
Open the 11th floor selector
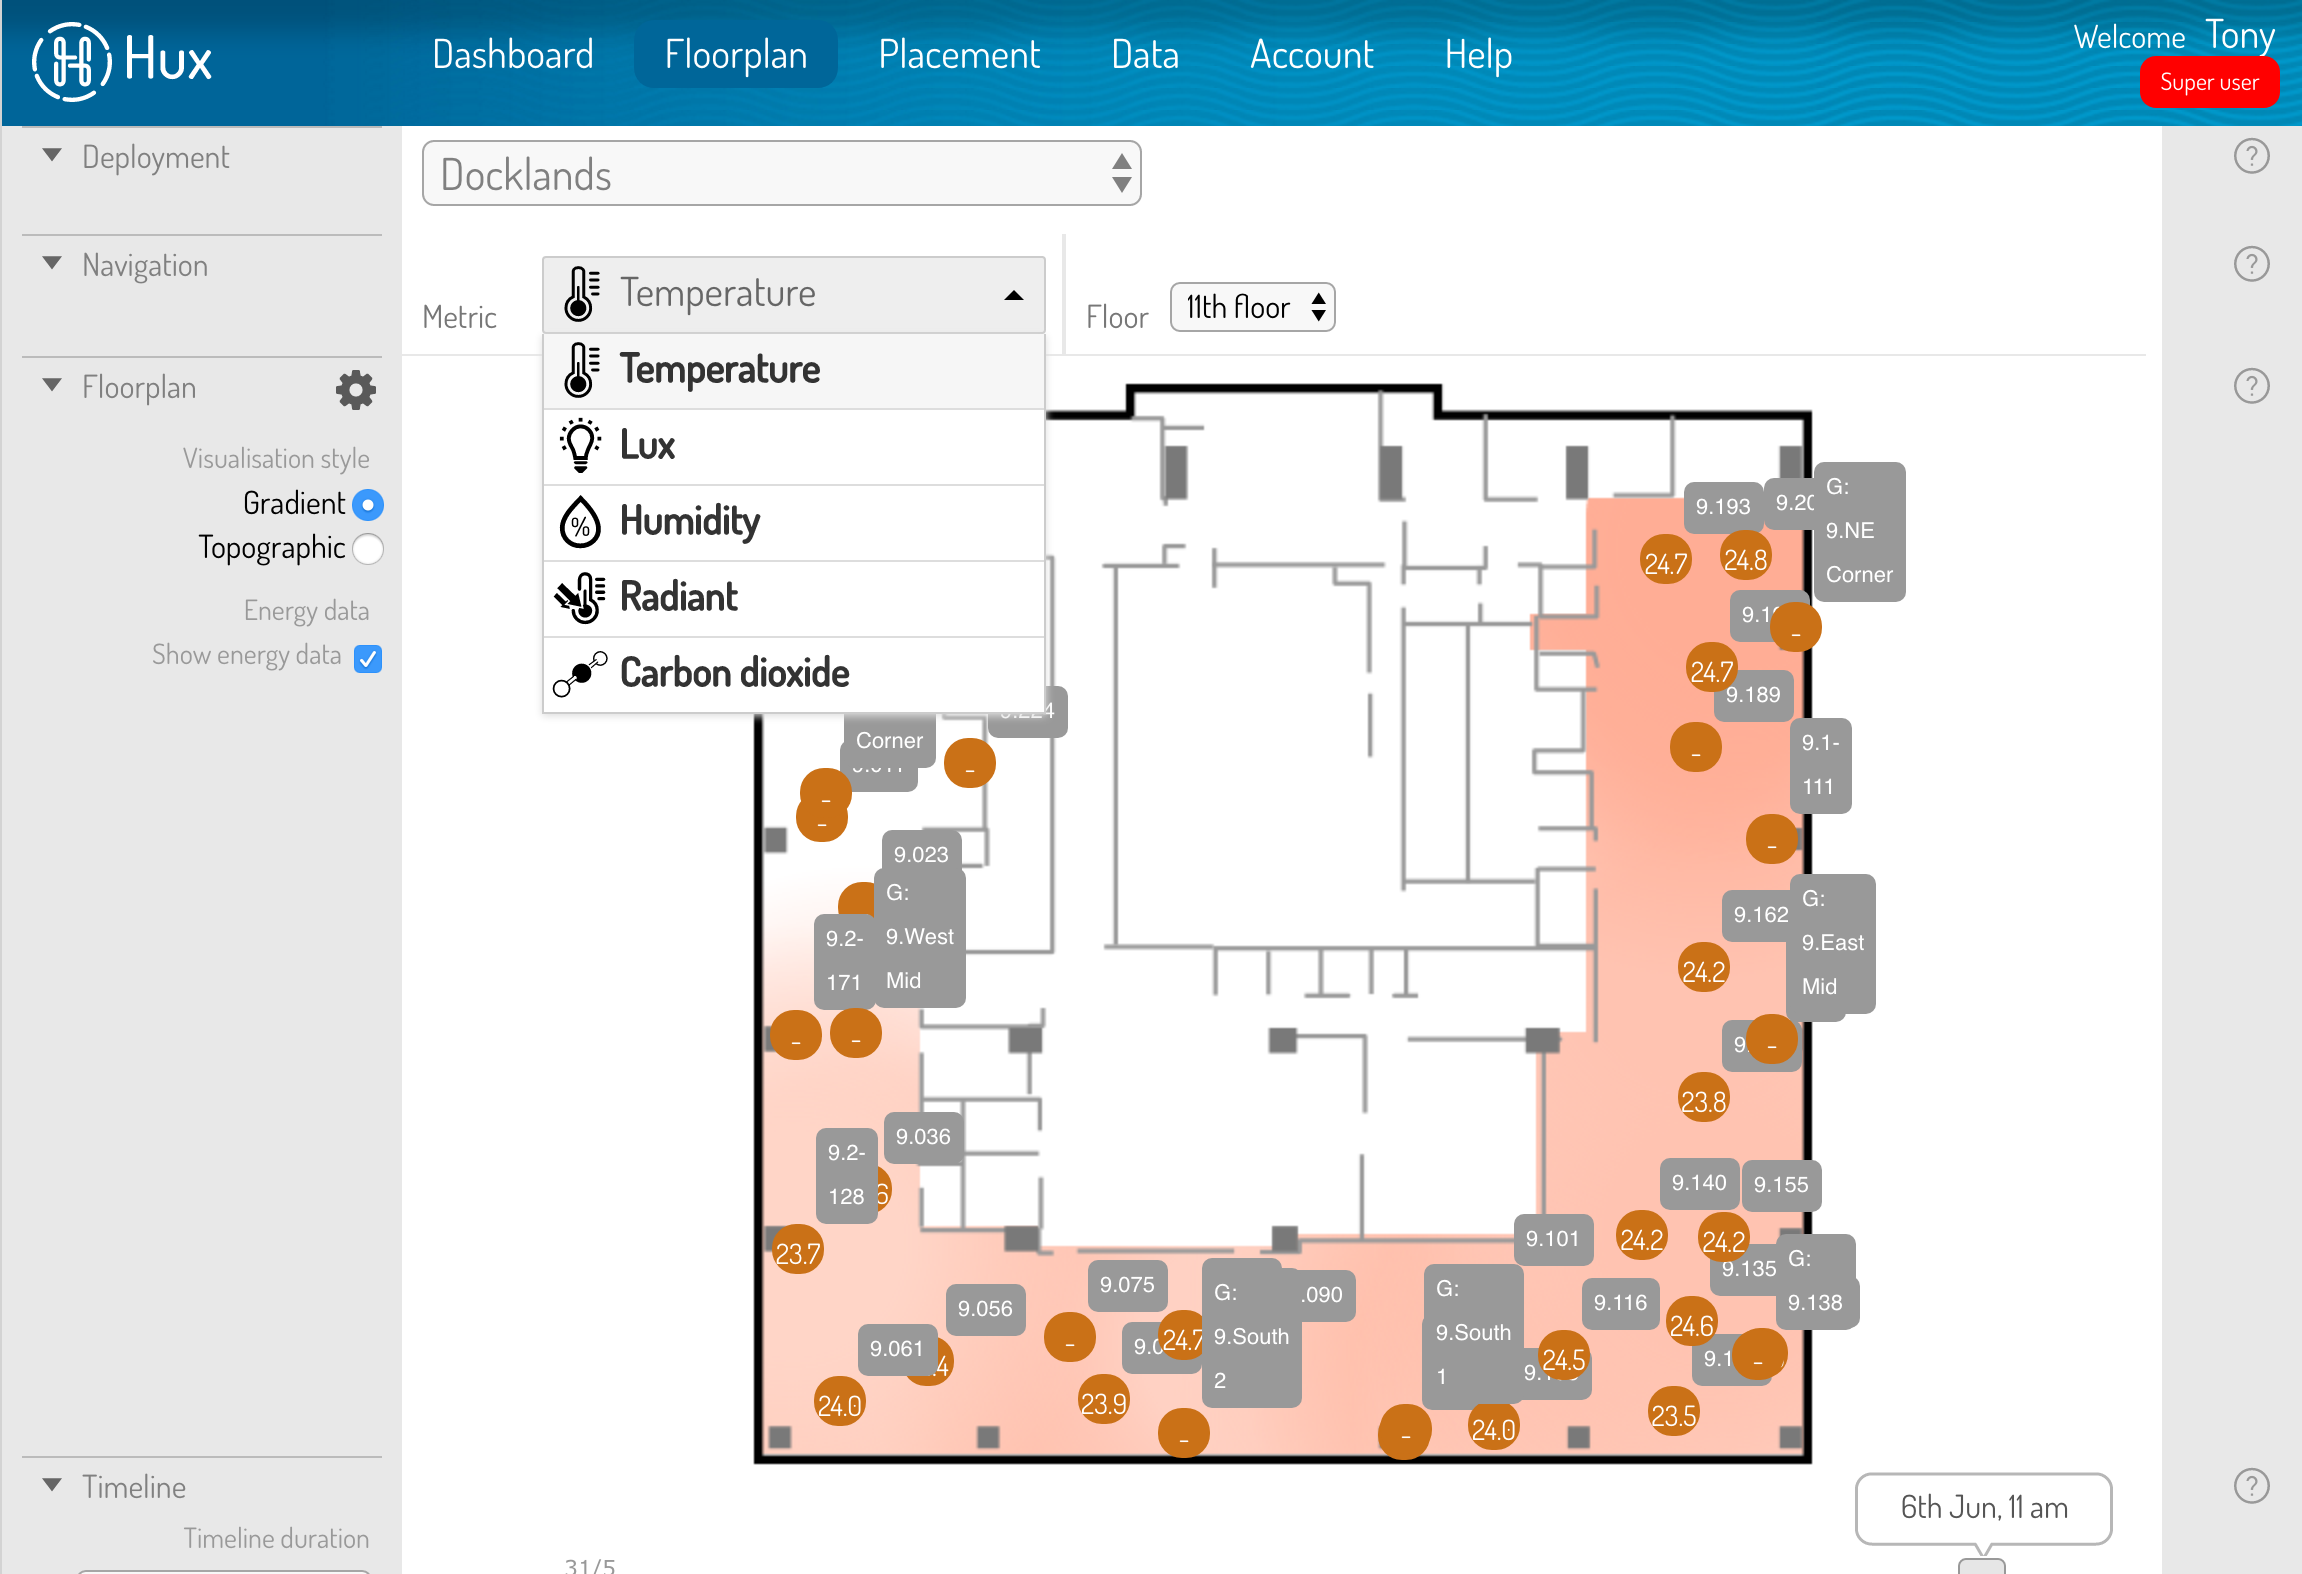(1252, 307)
